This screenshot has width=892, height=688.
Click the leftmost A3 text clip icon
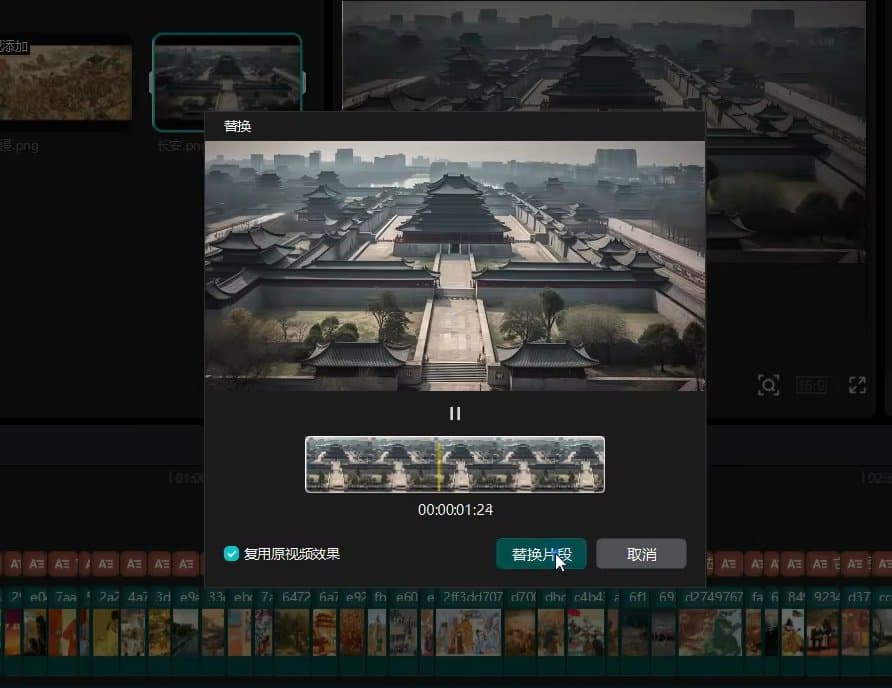click(x=13, y=563)
